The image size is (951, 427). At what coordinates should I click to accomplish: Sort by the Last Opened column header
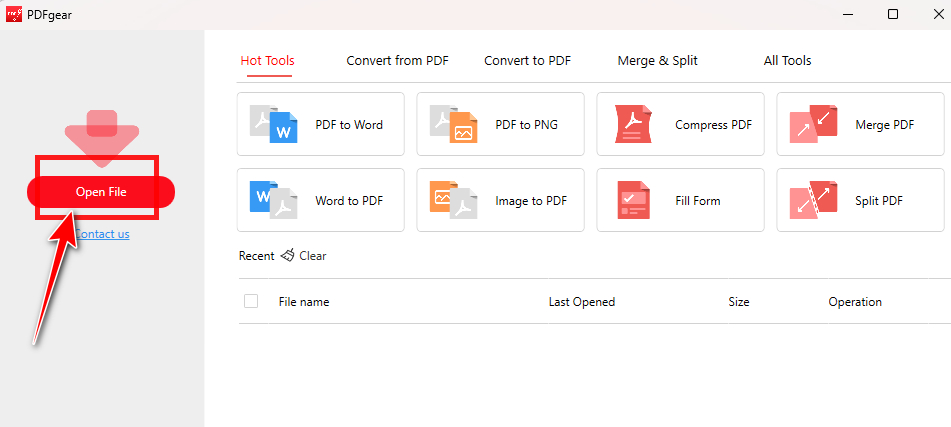(x=582, y=301)
